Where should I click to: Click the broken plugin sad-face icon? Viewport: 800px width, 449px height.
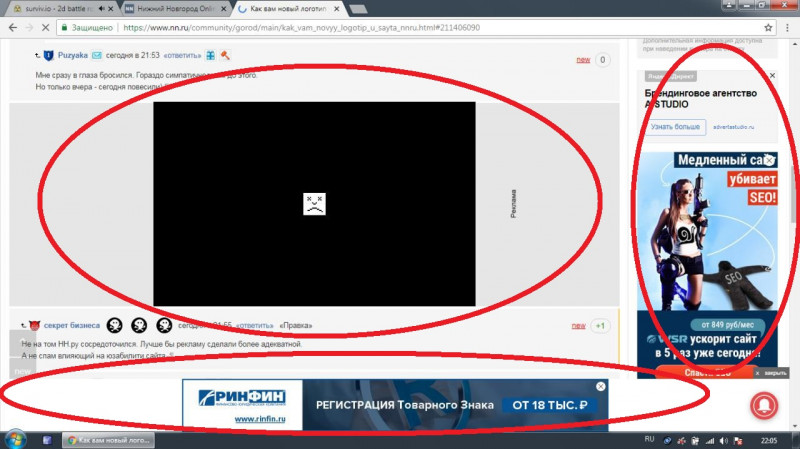click(x=314, y=204)
